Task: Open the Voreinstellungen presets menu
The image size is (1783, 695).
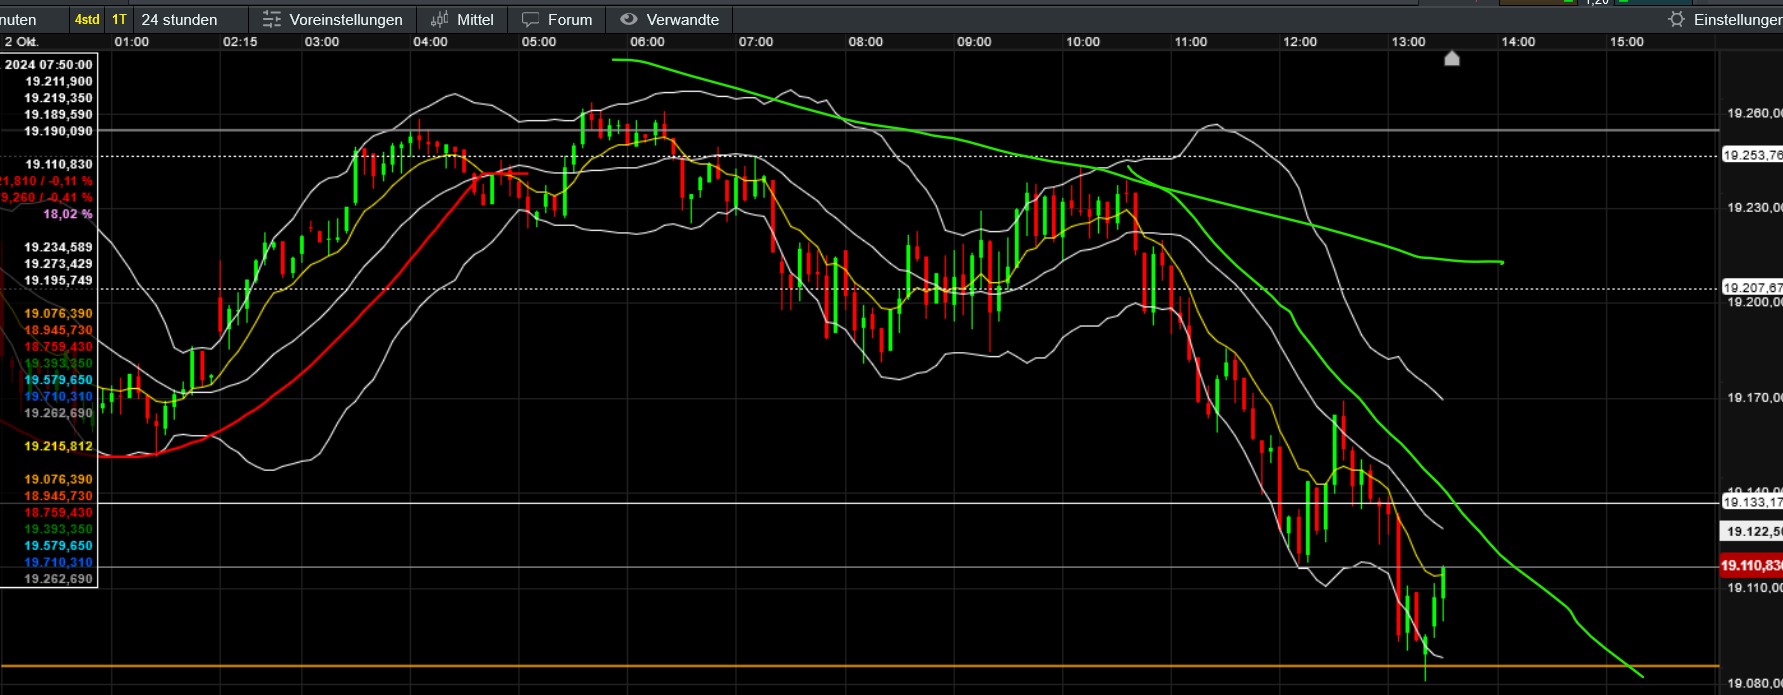Action: click(332, 19)
